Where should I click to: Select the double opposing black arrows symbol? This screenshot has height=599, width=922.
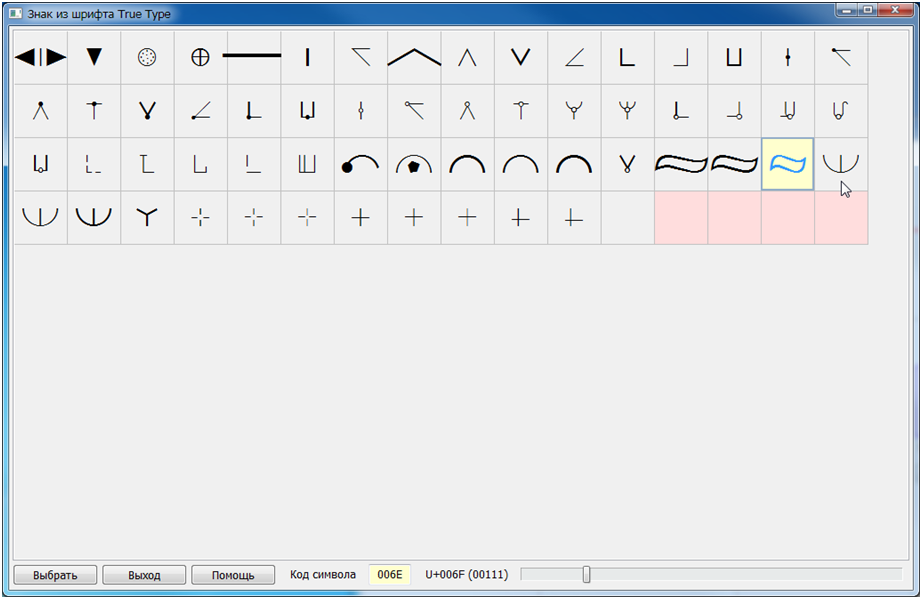tap(40, 57)
